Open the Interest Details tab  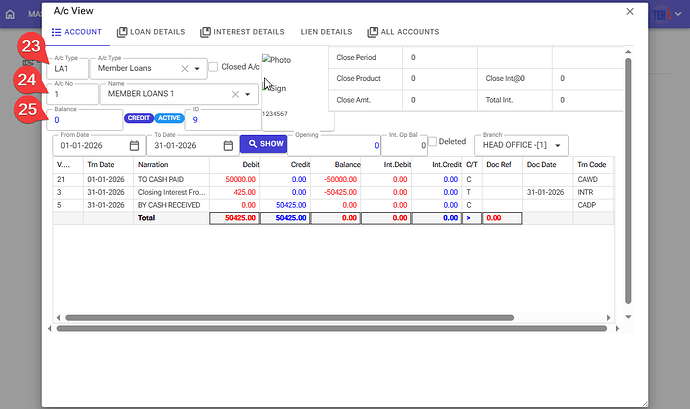(x=242, y=32)
